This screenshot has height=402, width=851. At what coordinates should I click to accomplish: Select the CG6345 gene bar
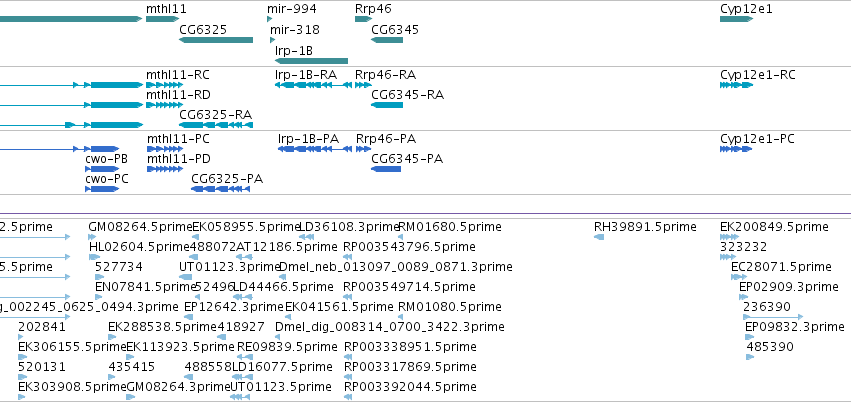(x=387, y=40)
